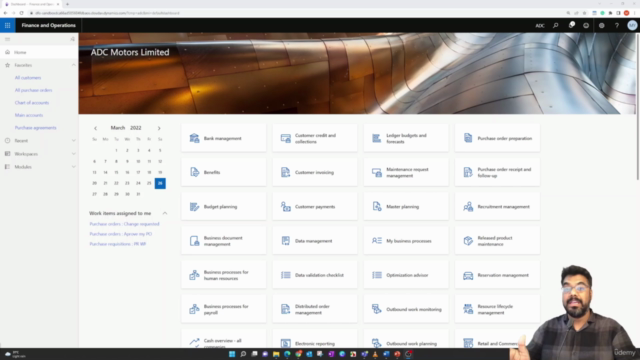Open Purchase requisitions: PR WF work item
Screen dimensions: 640x360
(118, 244)
